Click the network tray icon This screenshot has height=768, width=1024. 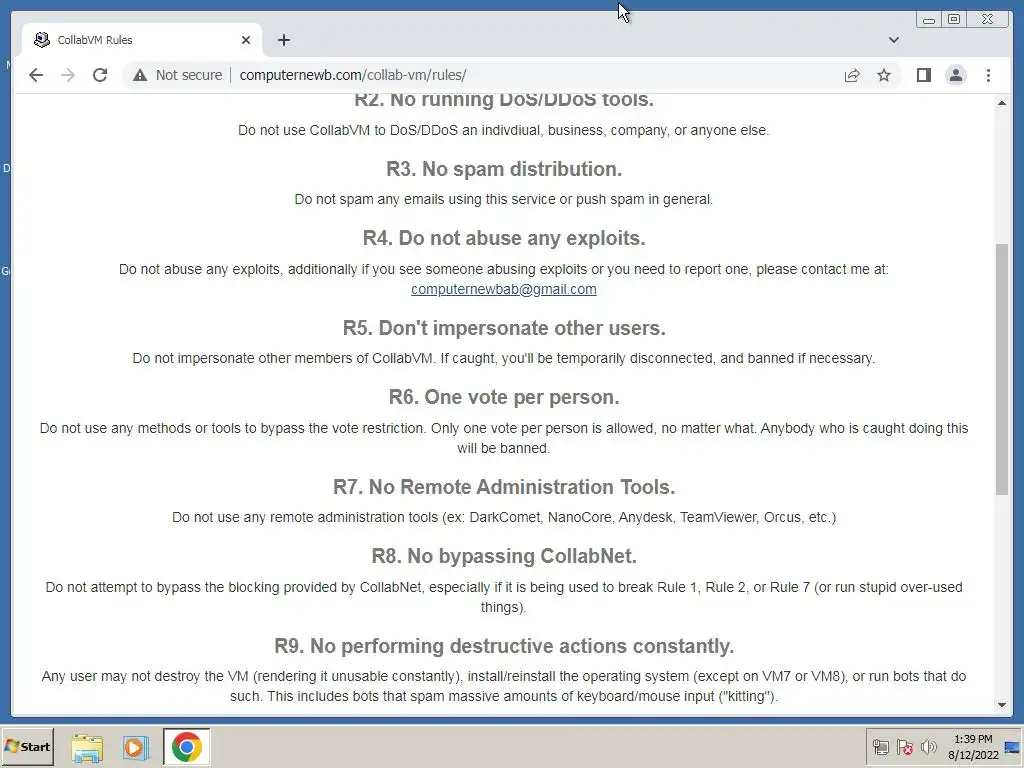[x=881, y=747]
